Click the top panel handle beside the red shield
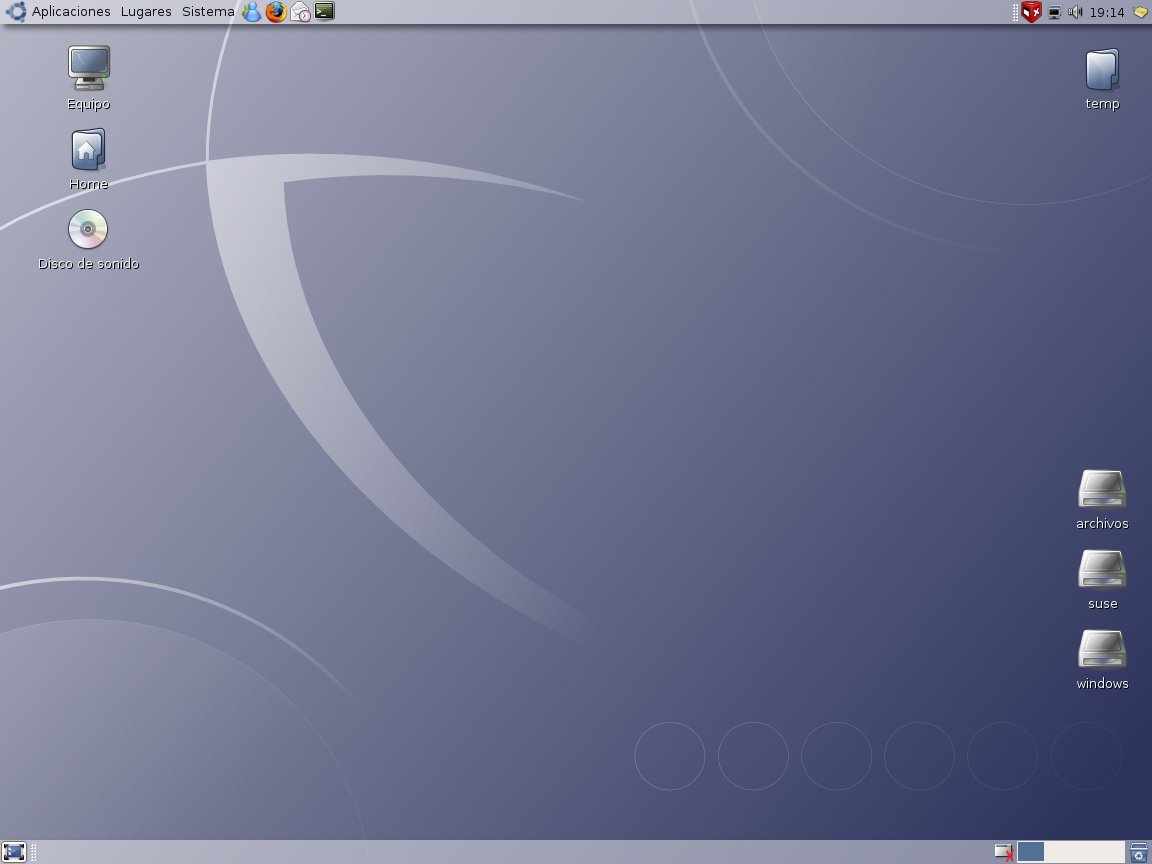 [1015, 12]
